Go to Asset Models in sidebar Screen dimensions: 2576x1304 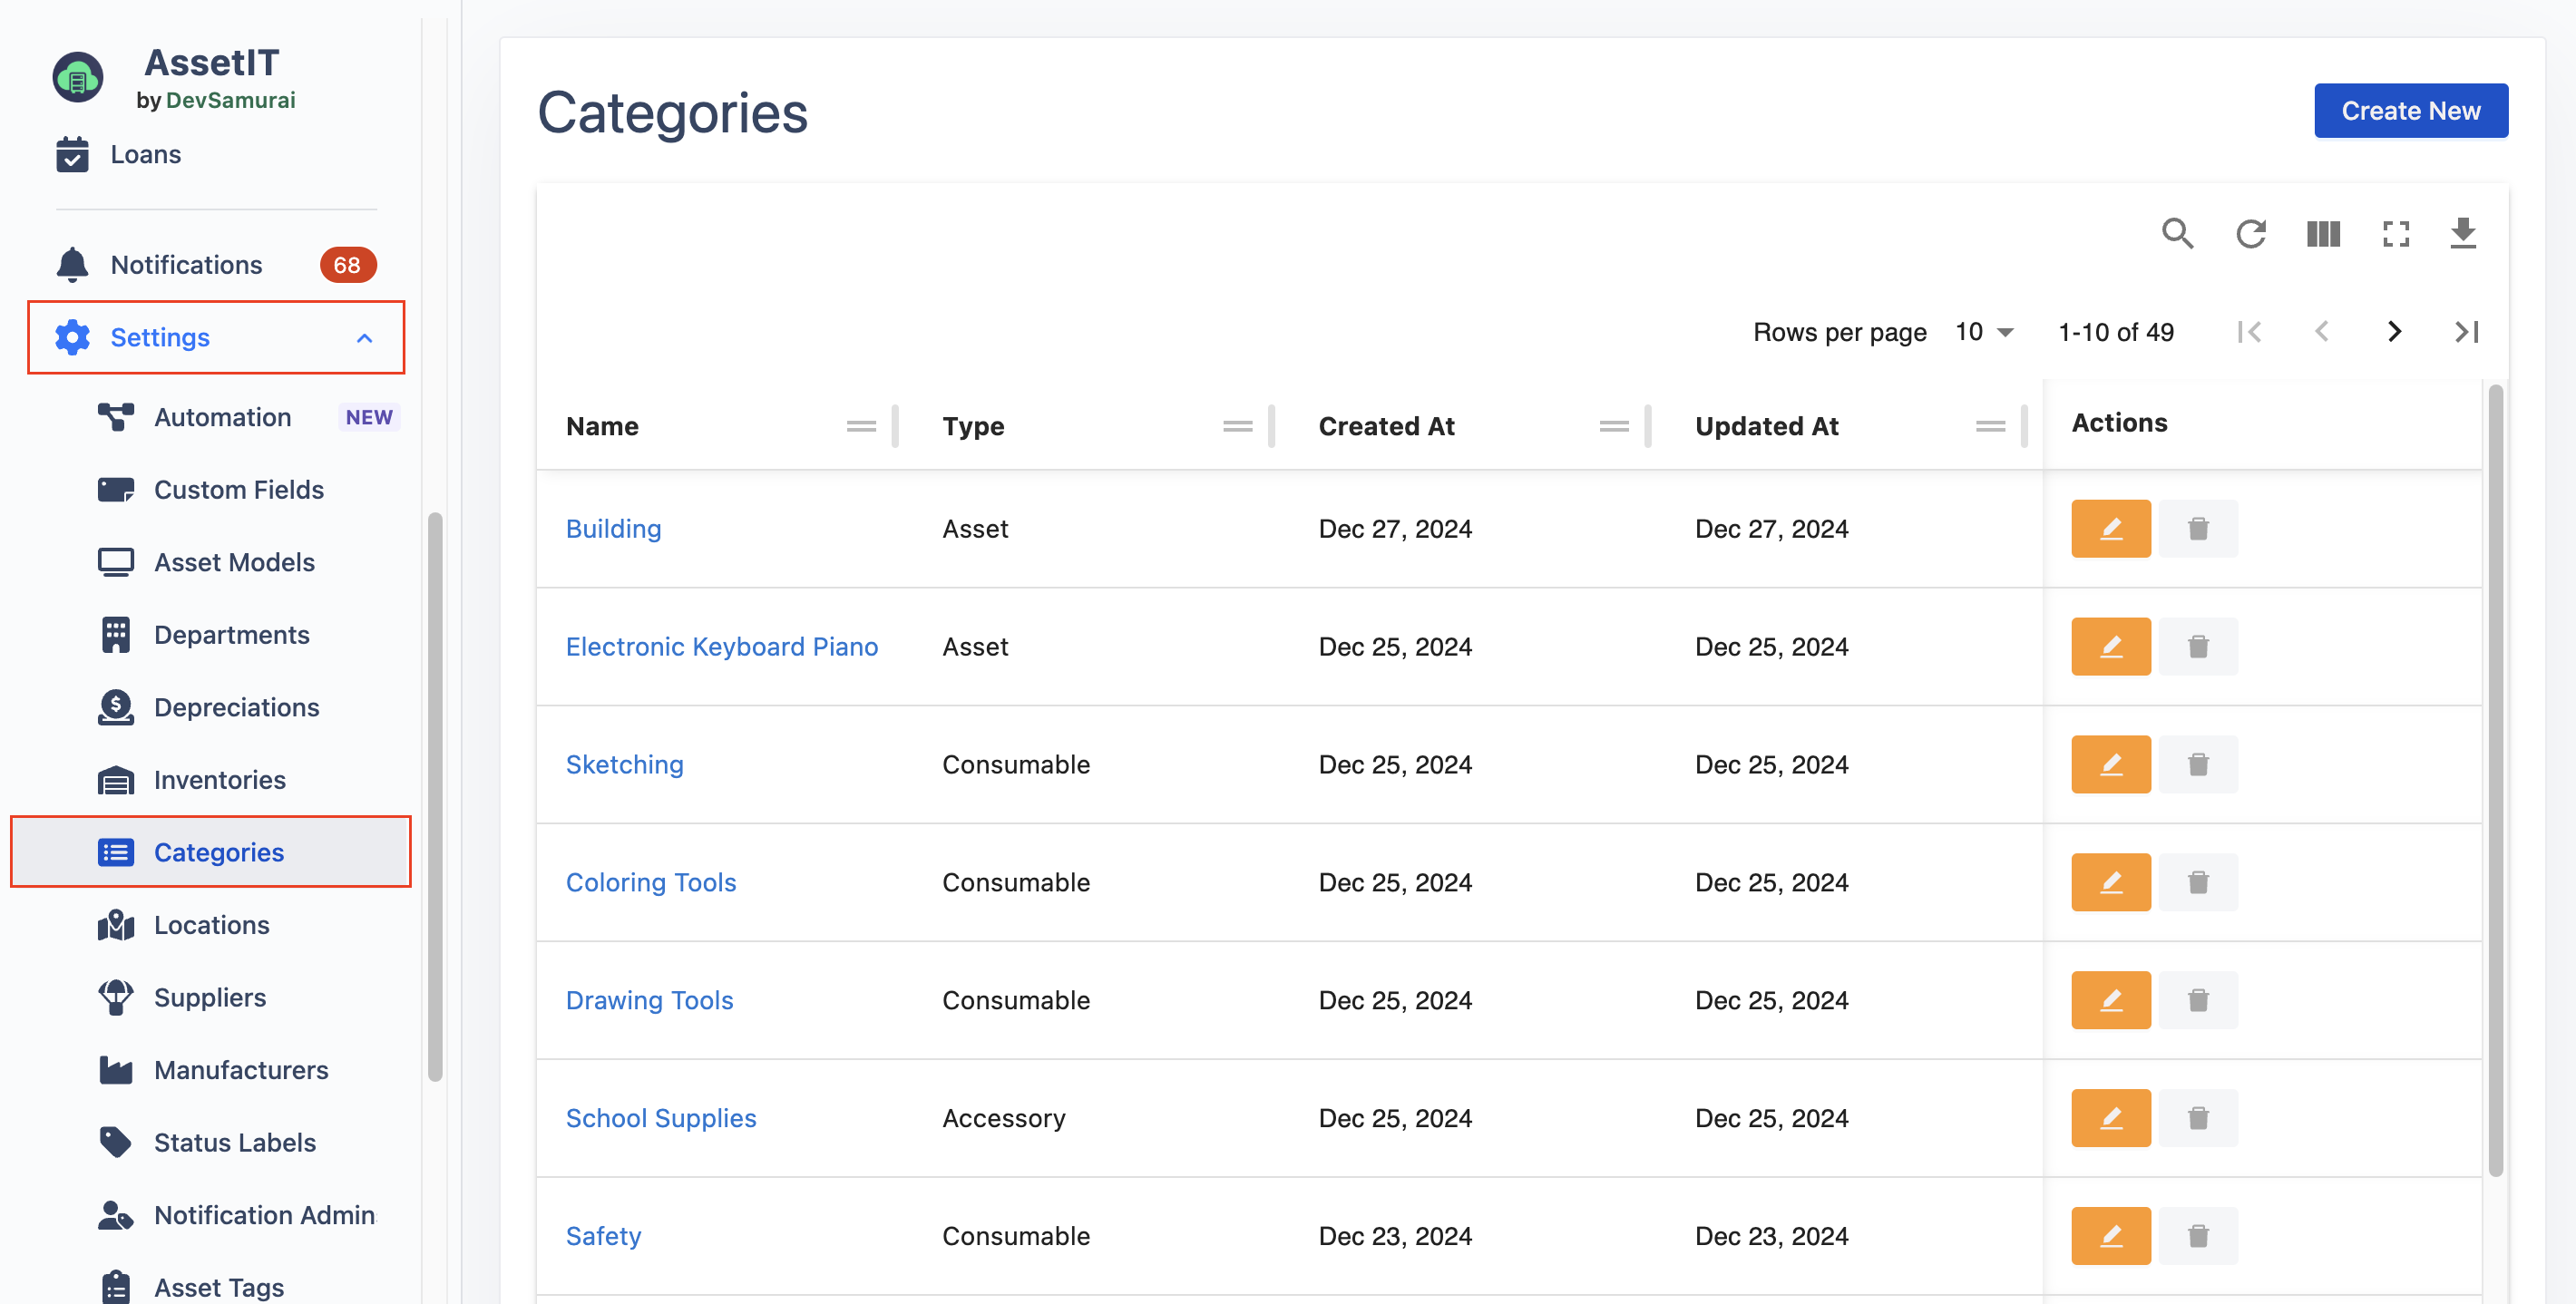click(x=234, y=562)
